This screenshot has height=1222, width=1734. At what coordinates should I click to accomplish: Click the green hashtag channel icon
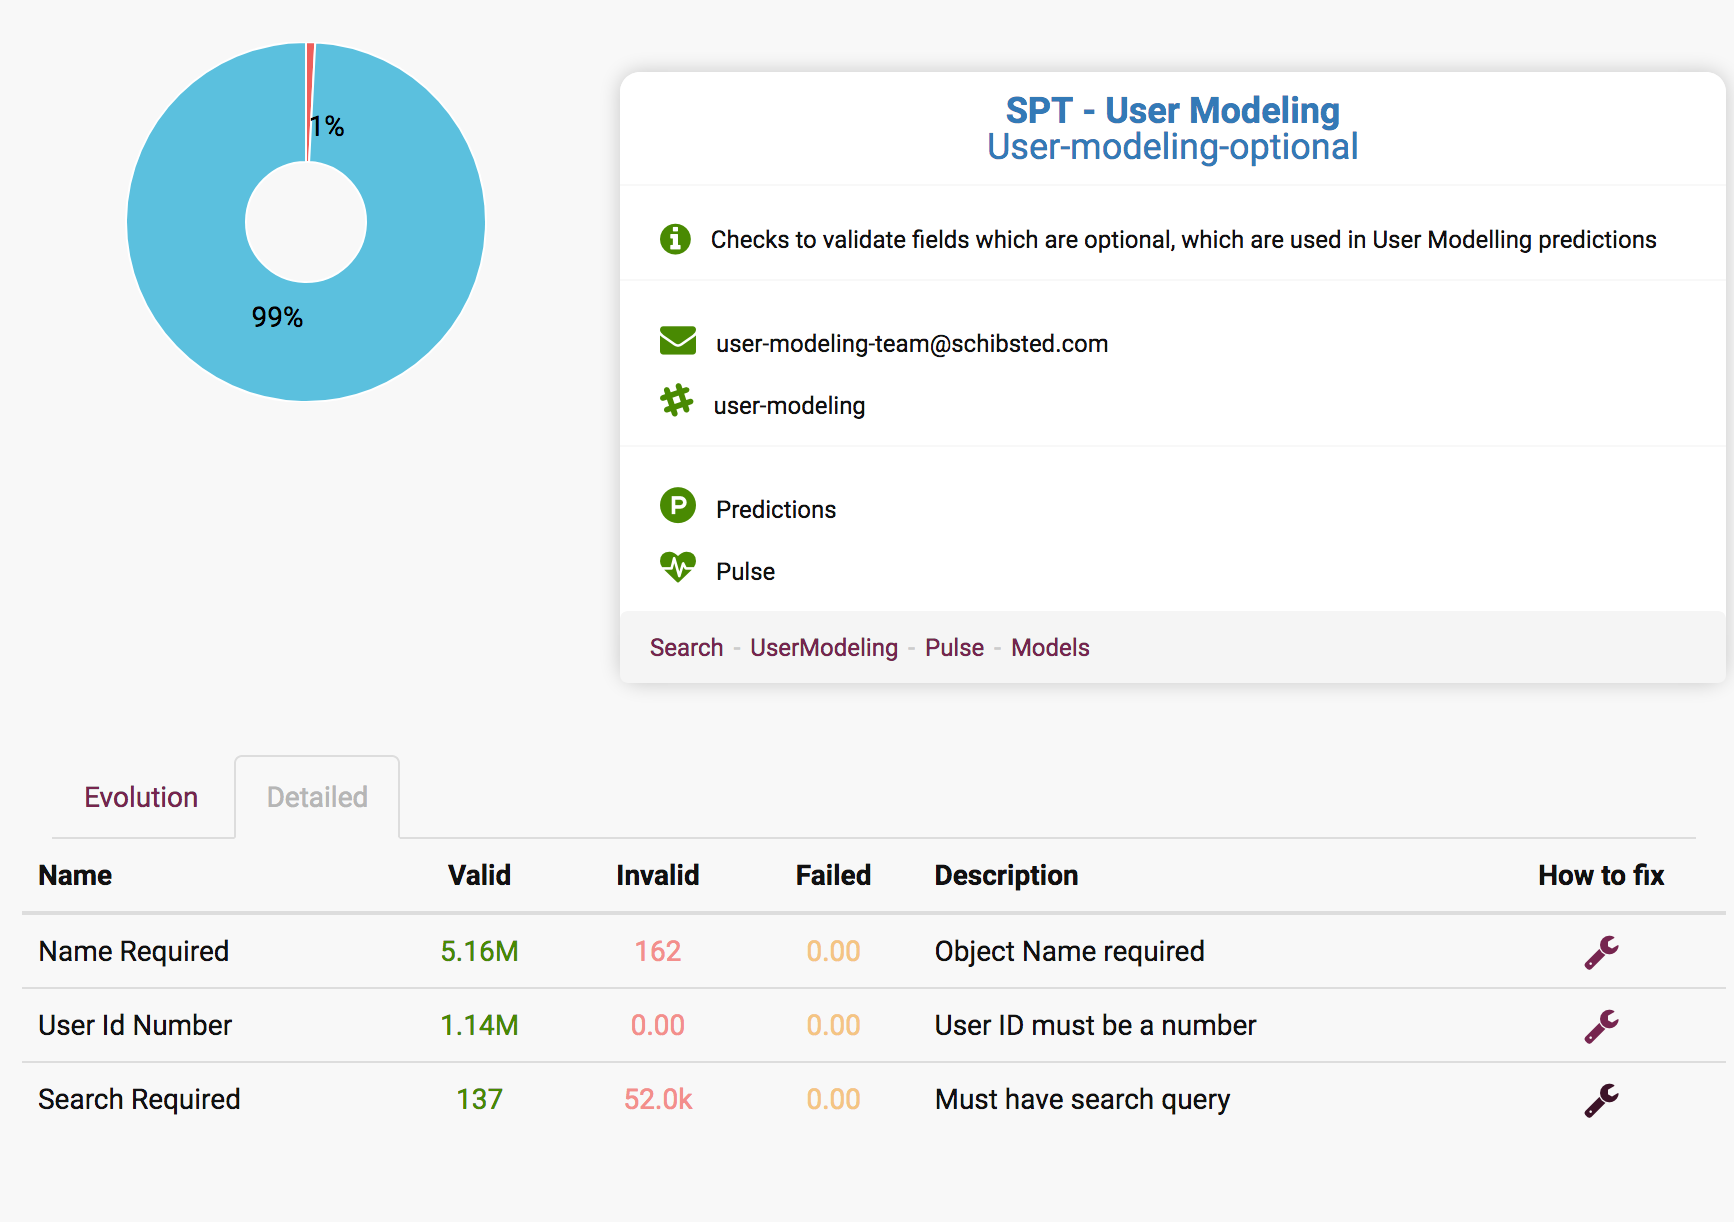[x=677, y=401]
